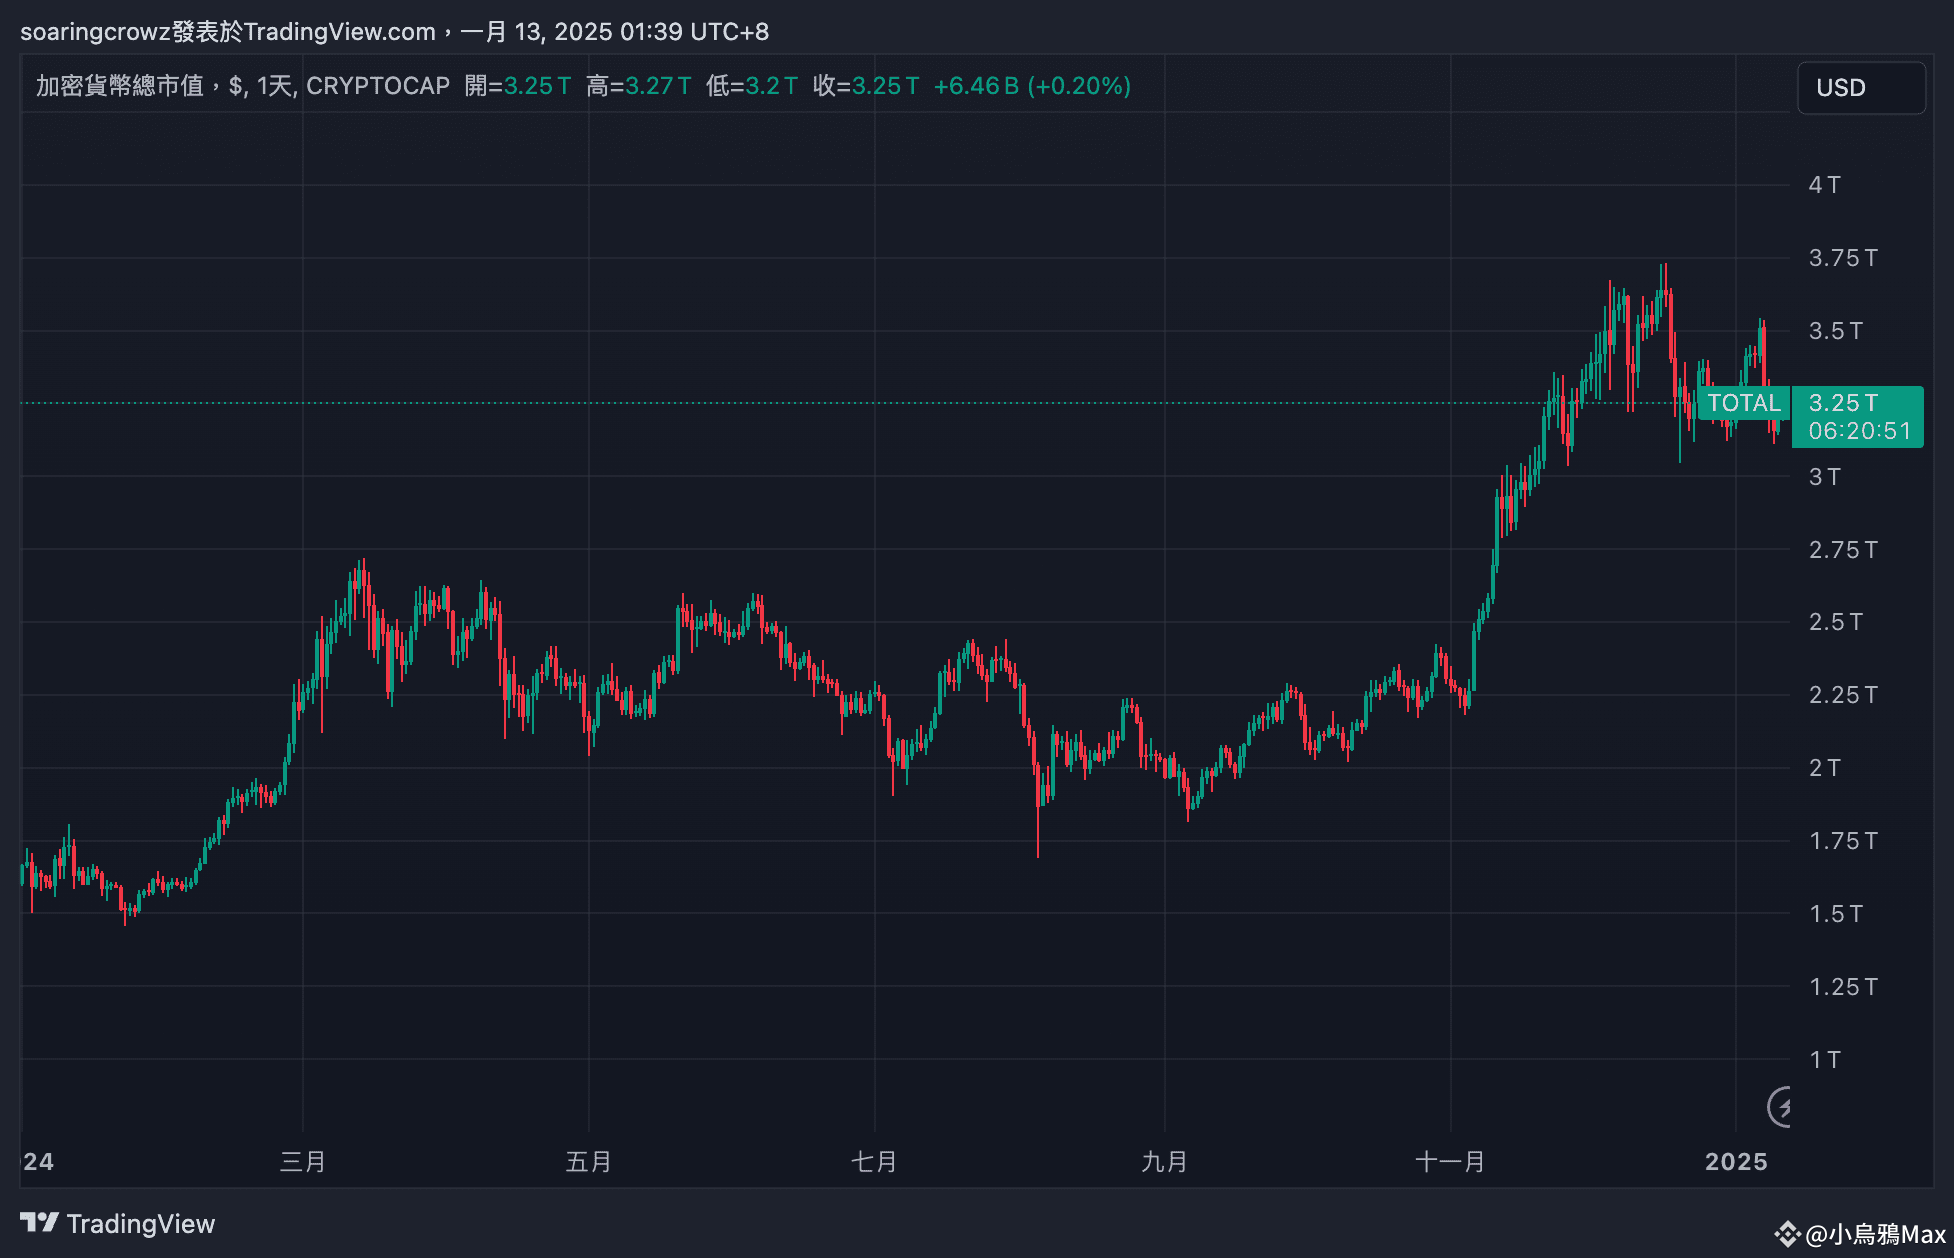Image resolution: width=1954 pixels, height=1258 pixels.
Task: Click the 高=3.27 T high value
Action: (638, 86)
